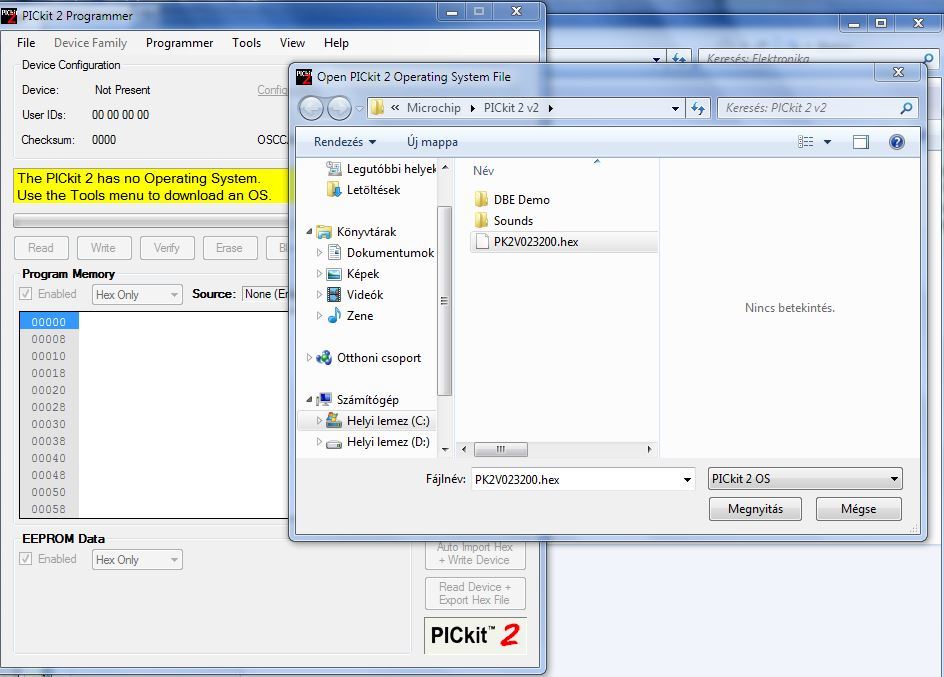Screen dimensions: 944x677
Task: Open Program Memory Hex Only dropdown
Action: click(x=137, y=294)
